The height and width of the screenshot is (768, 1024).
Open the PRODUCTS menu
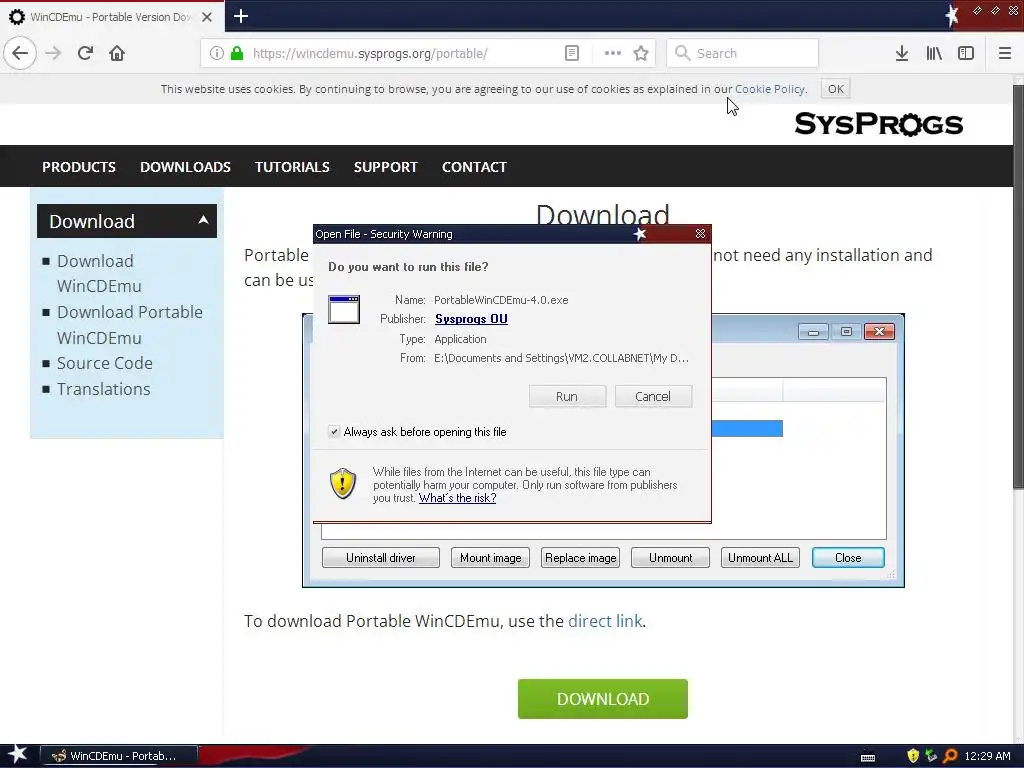(x=79, y=167)
